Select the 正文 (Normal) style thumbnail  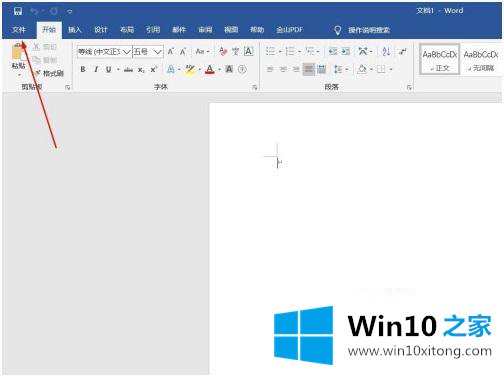[440, 59]
